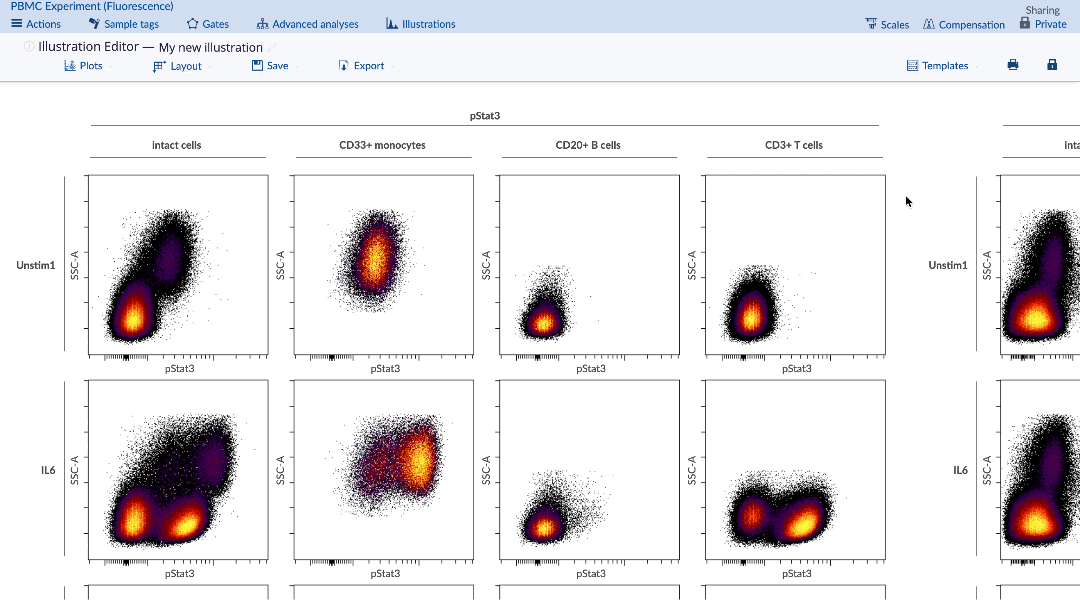Open the Compensation editor
The height and width of the screenshot is (608, 1080).
pos(963,24)
